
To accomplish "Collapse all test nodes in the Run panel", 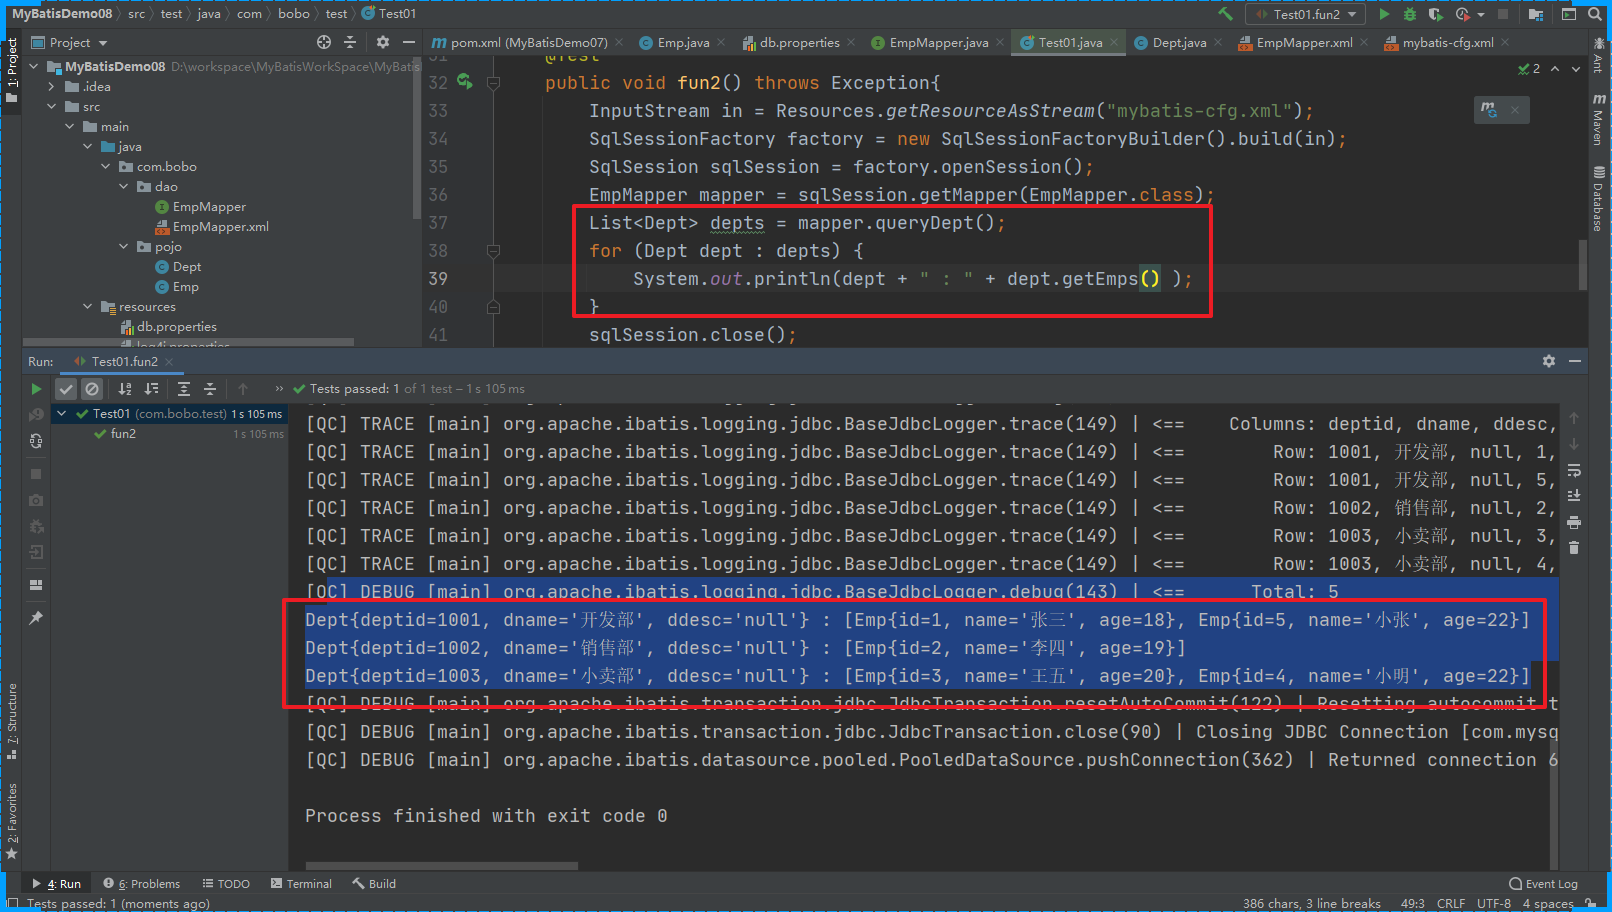I will [210, 389].
